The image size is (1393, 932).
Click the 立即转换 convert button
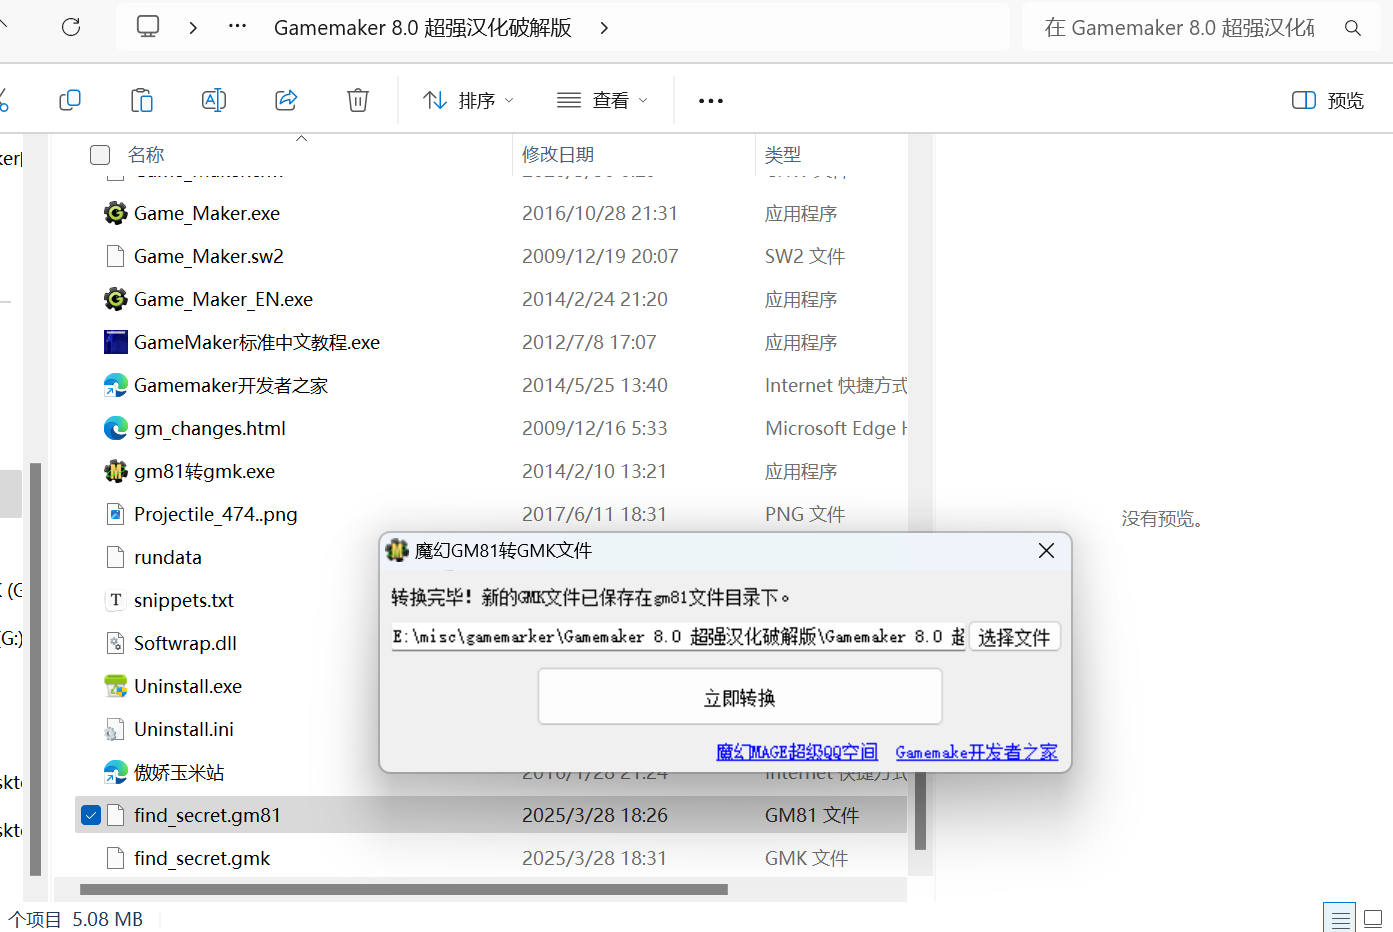pos(740,697)
